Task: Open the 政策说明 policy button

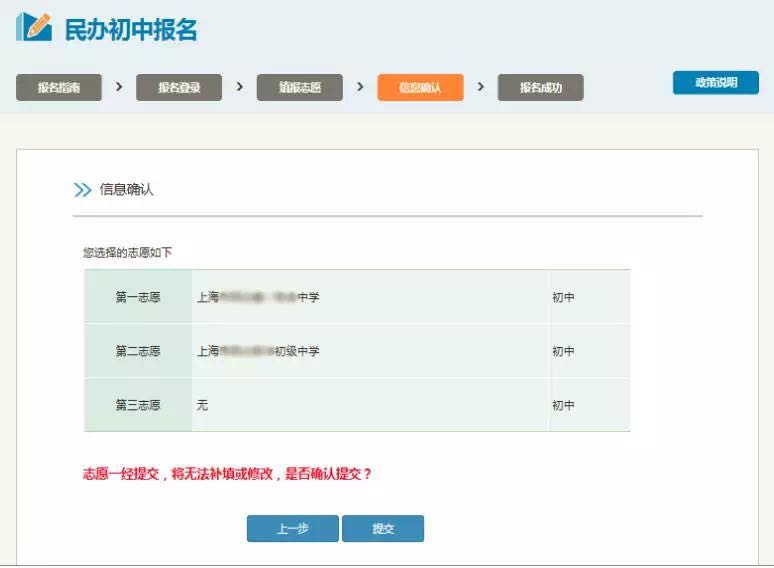Action: pyautogui.click(x=716, y=83)
